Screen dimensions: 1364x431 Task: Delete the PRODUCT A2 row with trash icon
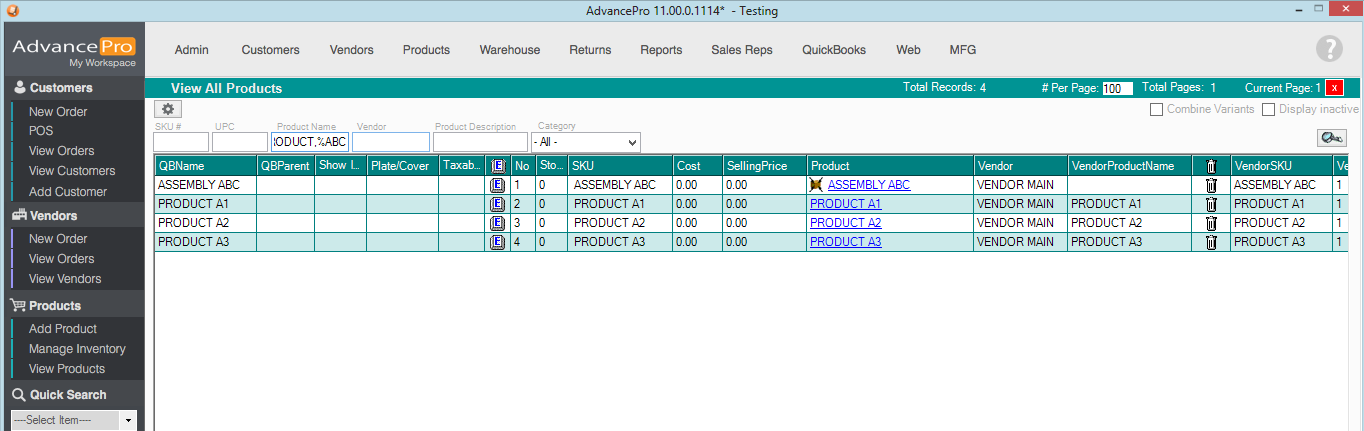tap(1211, 223)
